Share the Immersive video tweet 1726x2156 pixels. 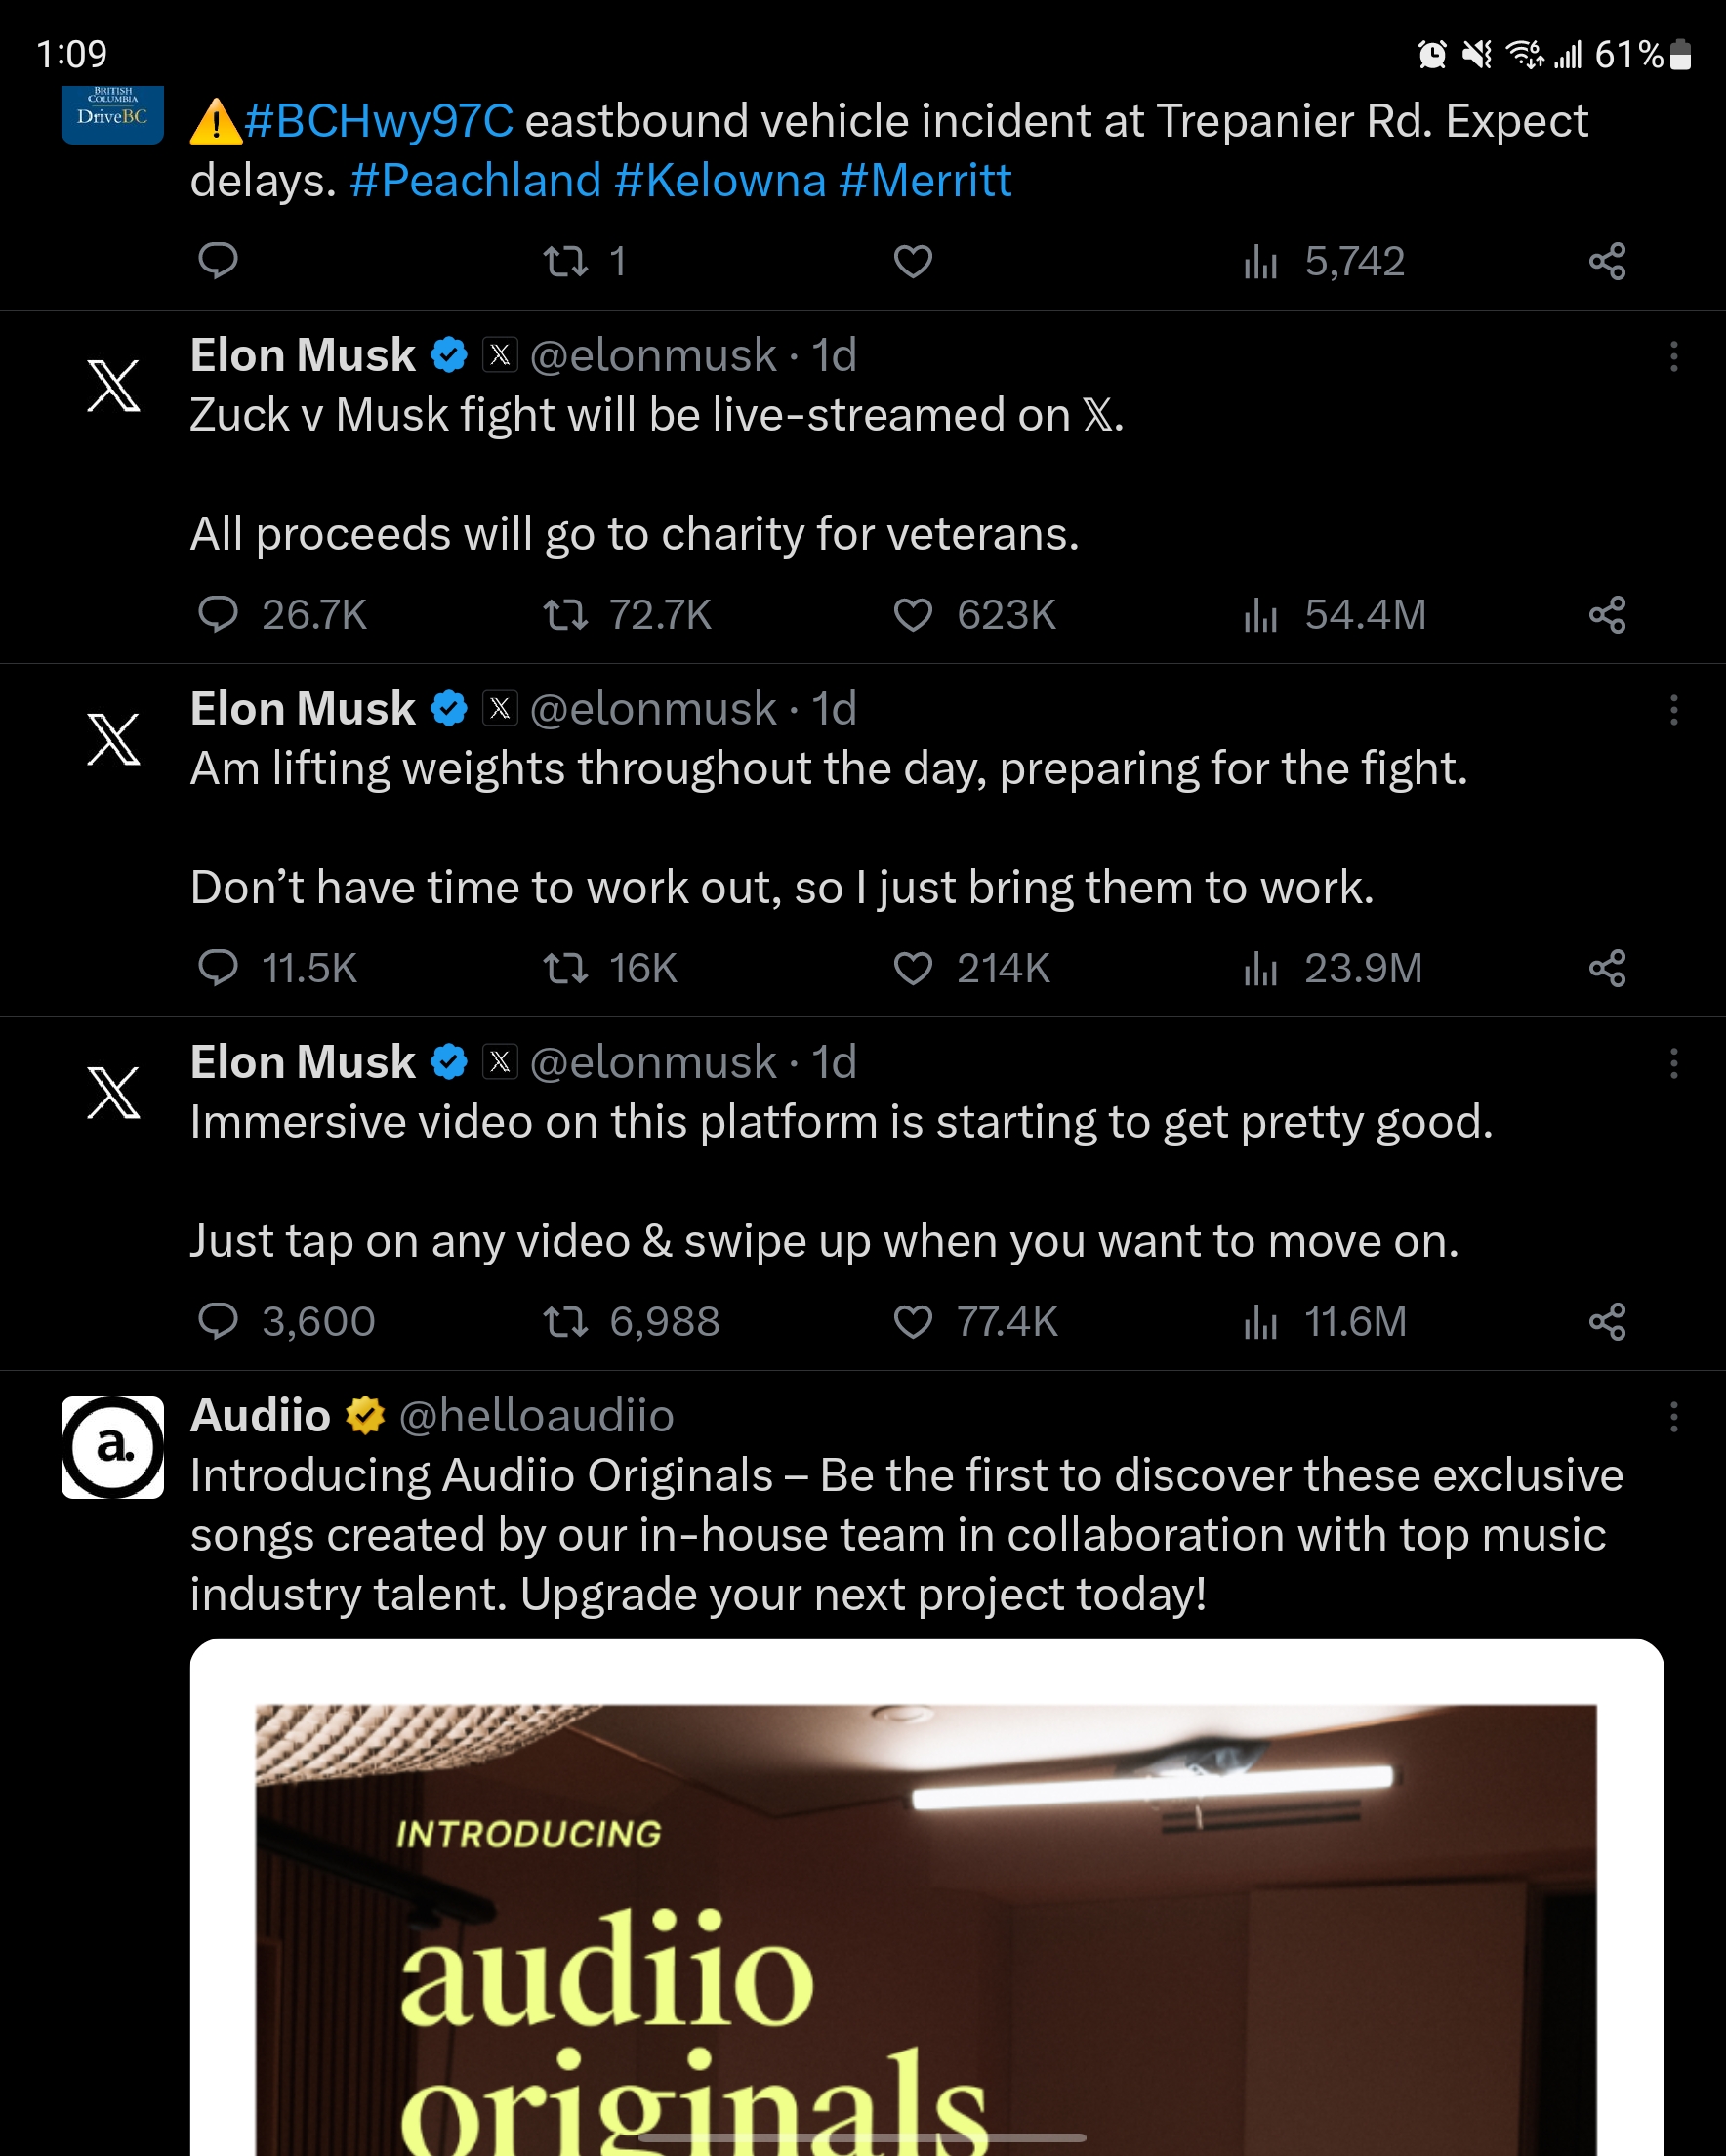(1607, 1322)
